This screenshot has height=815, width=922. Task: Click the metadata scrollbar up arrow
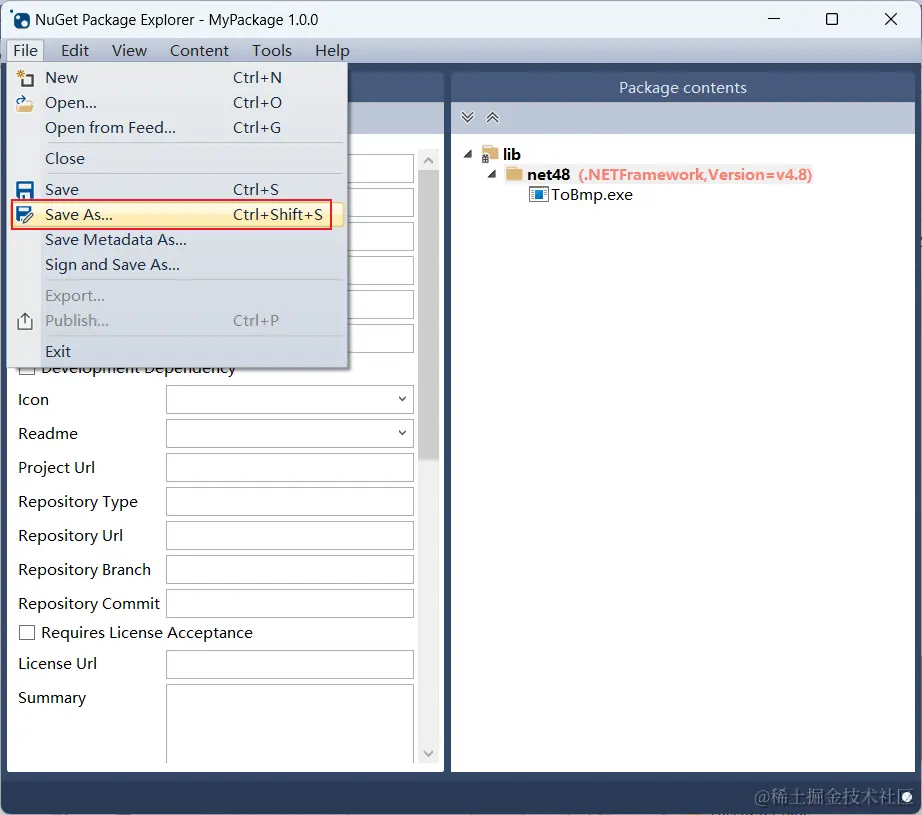[x=429, y=161]
